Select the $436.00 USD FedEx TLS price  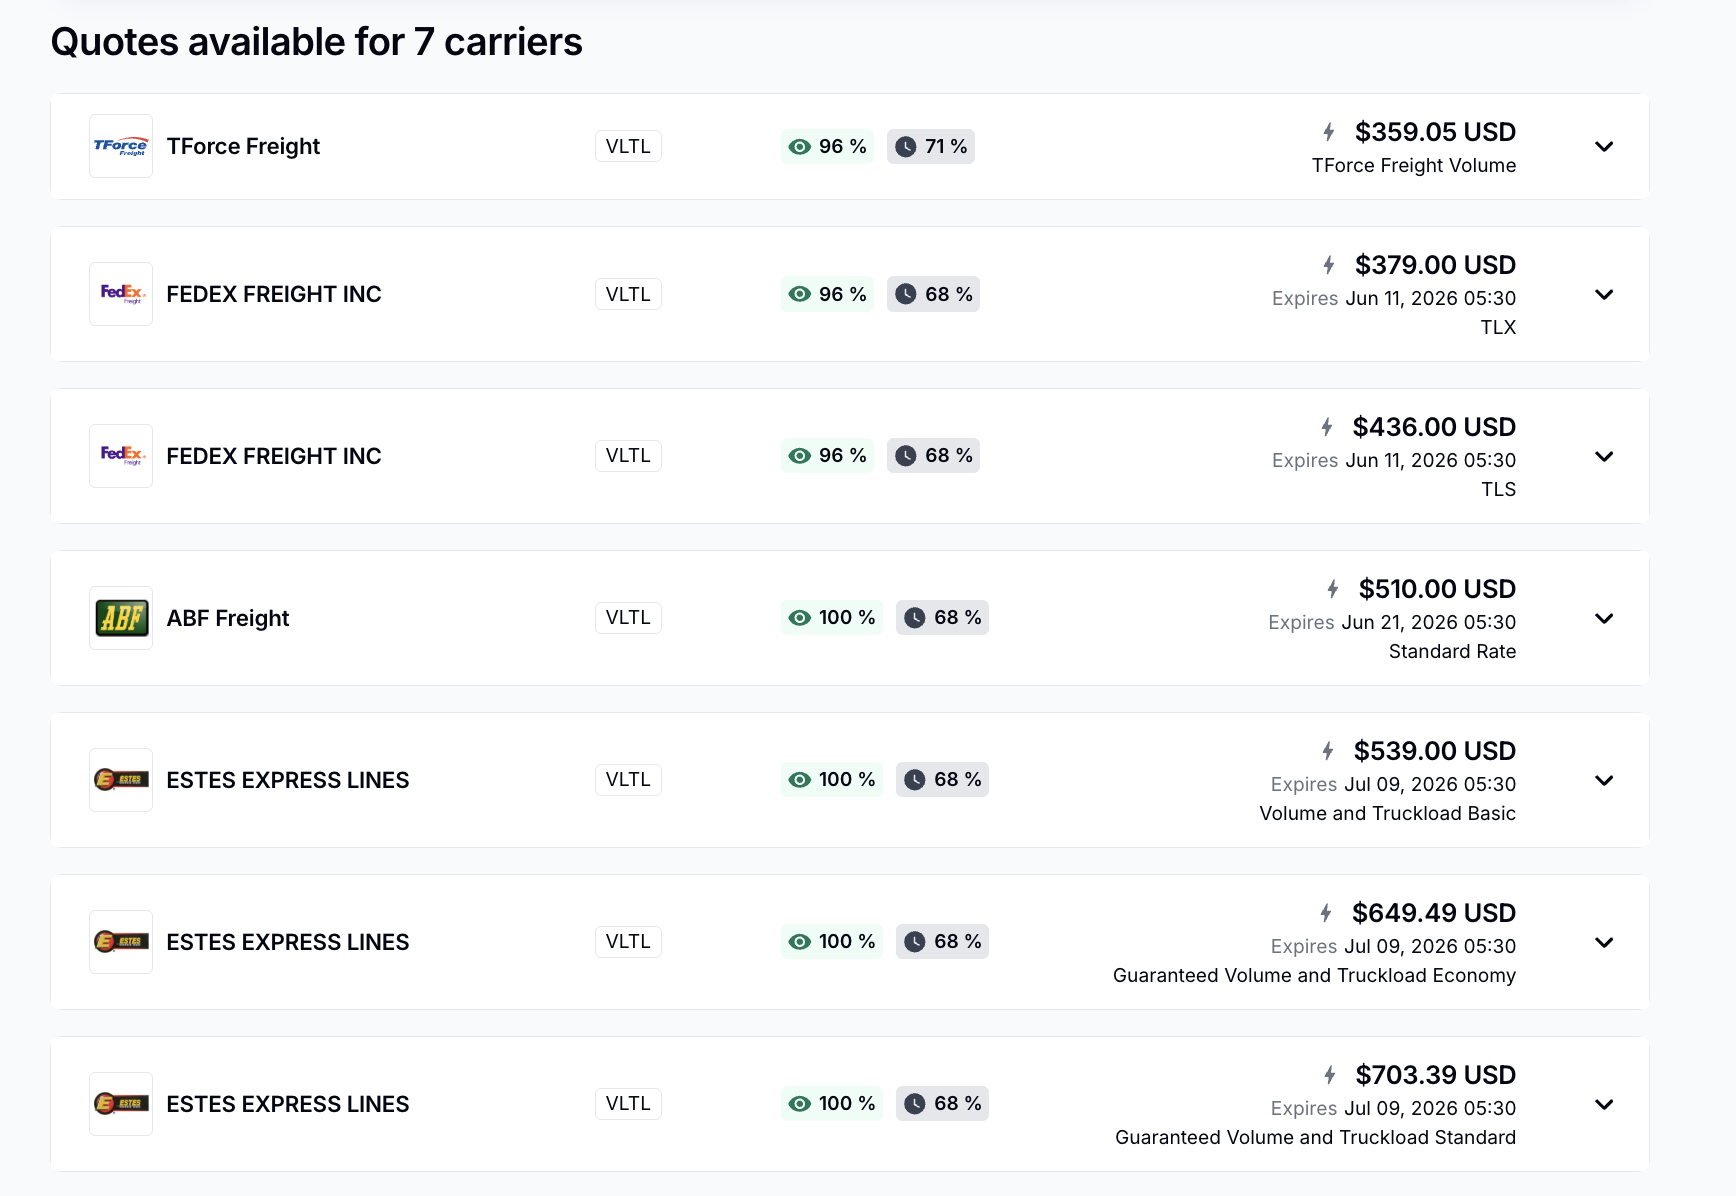1434,427
